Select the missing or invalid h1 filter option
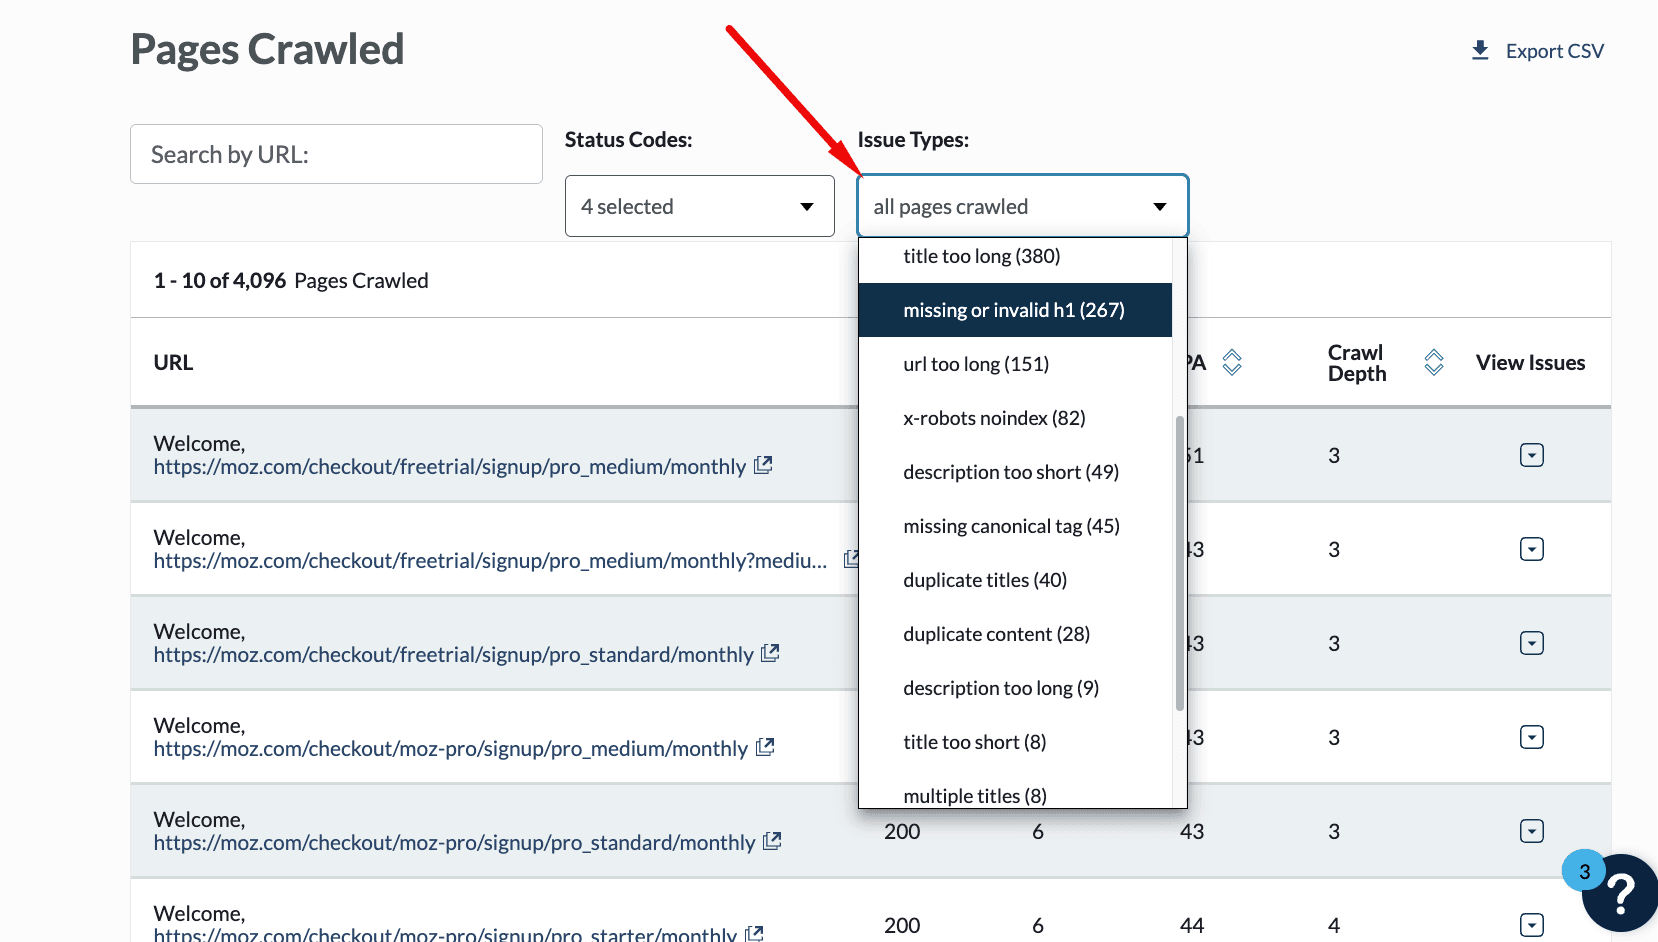Viewport: 1658px width, 942px height. click(1013, 310)
